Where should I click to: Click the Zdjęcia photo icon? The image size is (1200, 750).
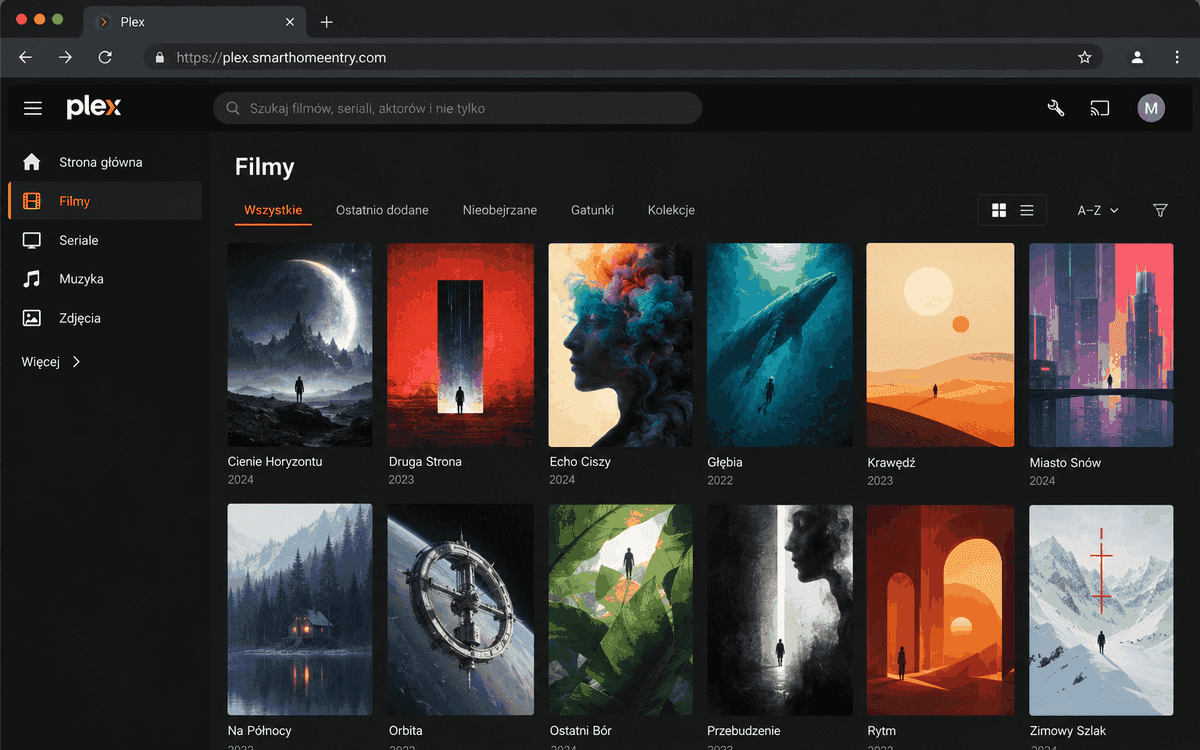tap(32, 318)
